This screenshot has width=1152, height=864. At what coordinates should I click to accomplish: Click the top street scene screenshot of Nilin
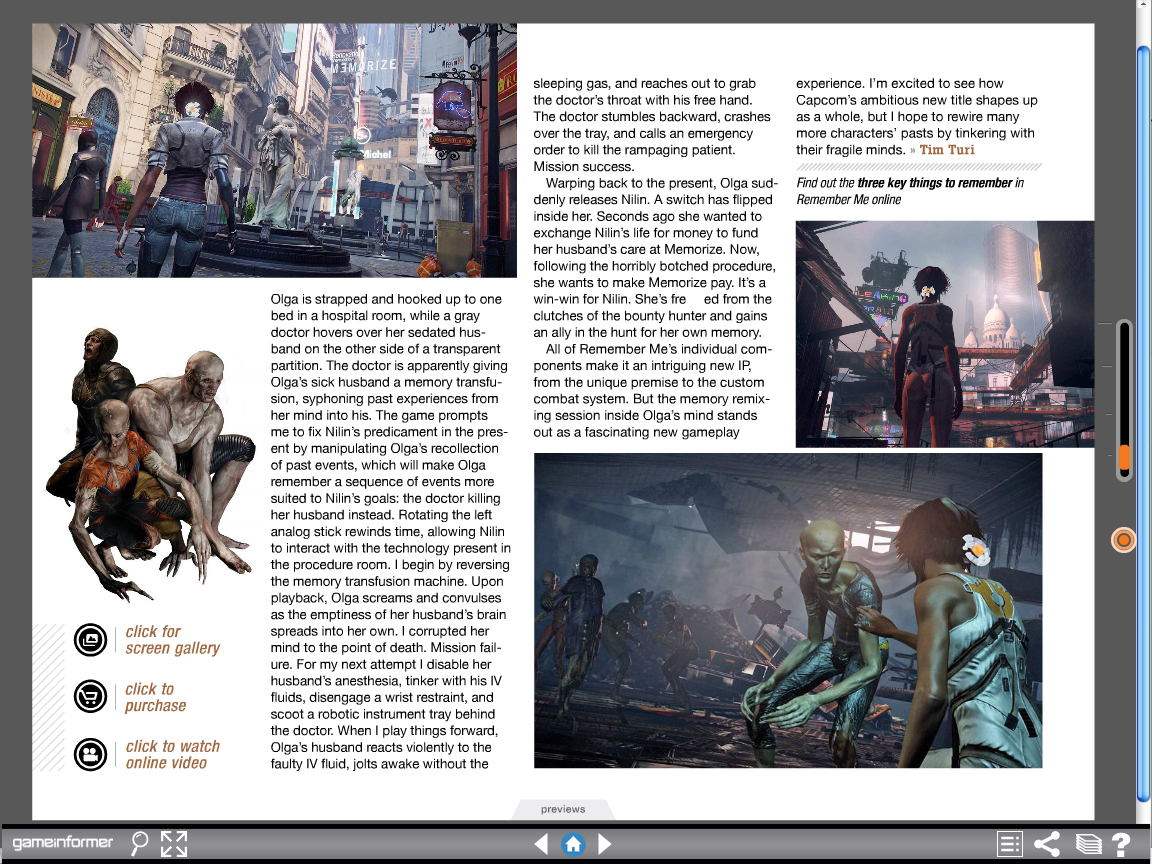[x=274, y=150]
